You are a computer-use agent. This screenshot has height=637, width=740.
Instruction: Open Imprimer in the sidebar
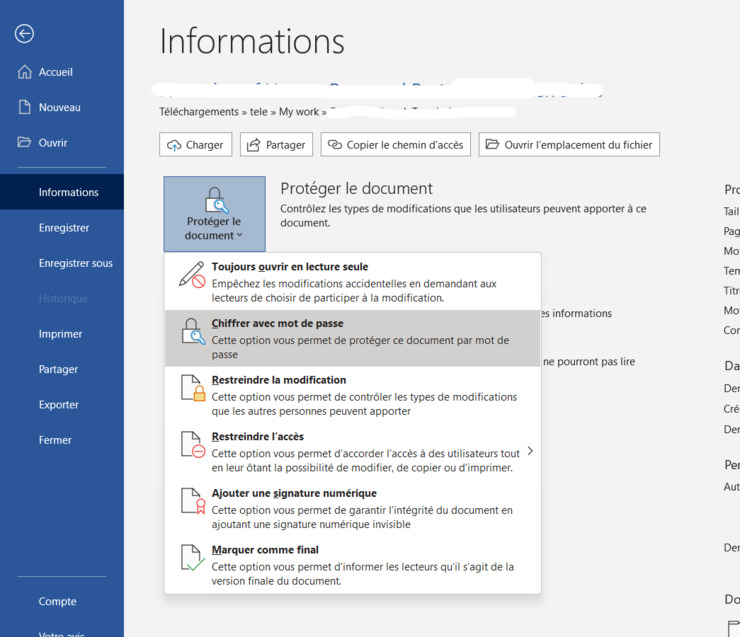click(62, 334)
